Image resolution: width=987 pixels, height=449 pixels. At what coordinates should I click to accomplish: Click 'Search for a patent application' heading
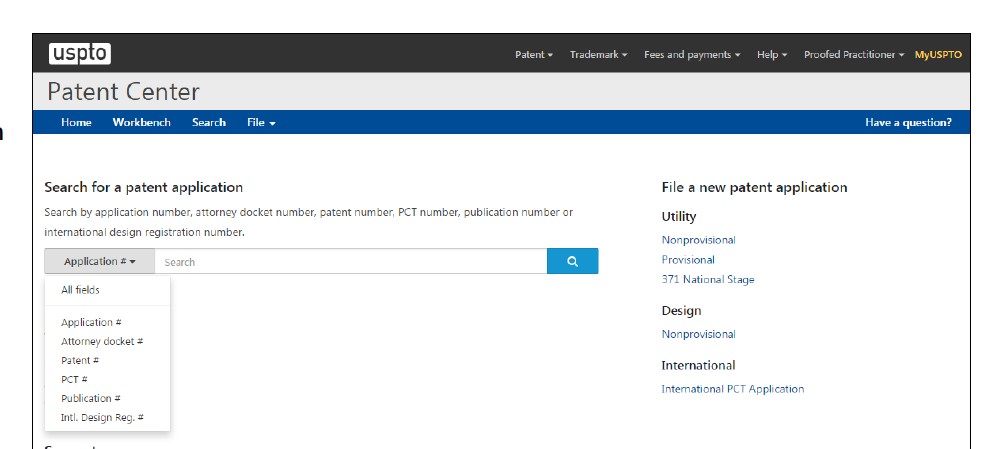[x=144, y=187]
